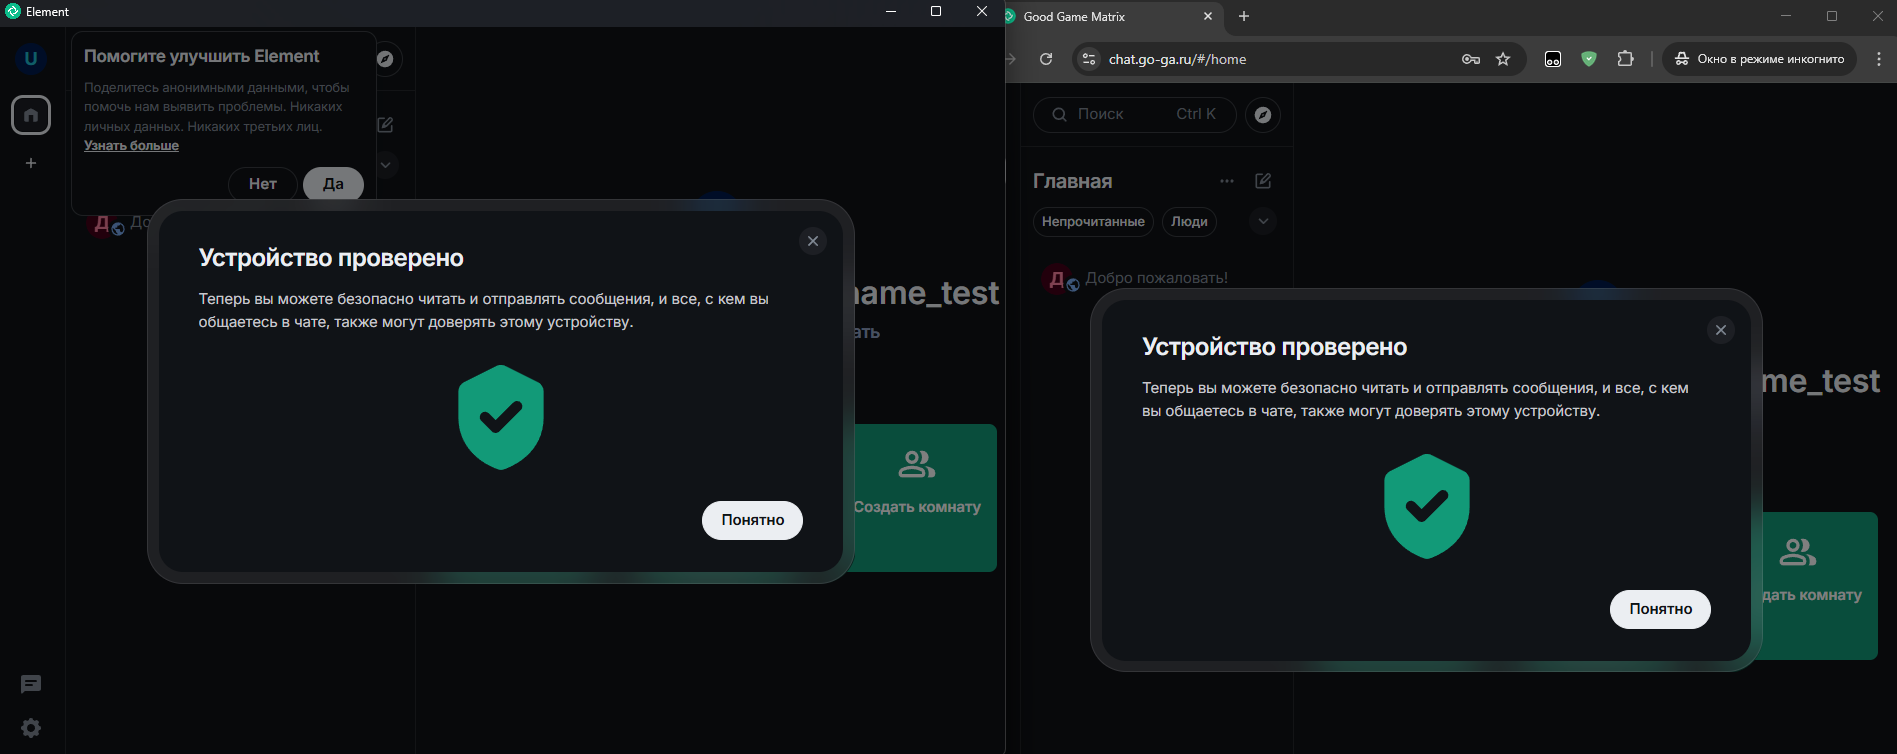
Task: Open browser three-dot menu
Action: (1879, 59)
